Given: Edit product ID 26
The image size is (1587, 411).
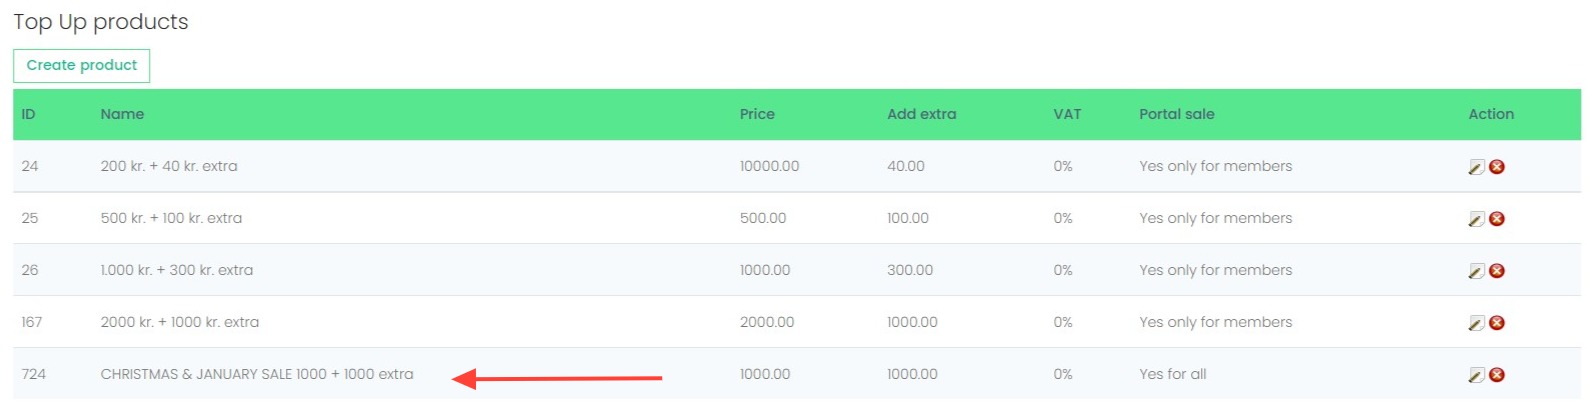Looking at the screenshot, I should tap(1475, 271).
